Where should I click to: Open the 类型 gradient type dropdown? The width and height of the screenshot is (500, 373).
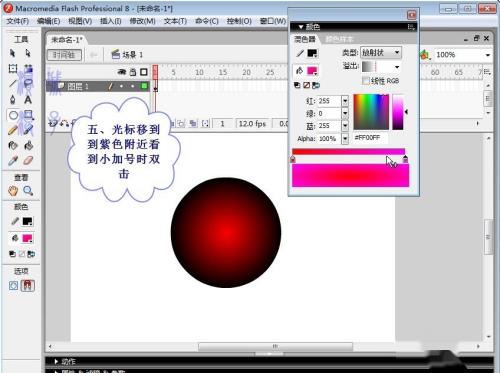[x=381, y=52]
